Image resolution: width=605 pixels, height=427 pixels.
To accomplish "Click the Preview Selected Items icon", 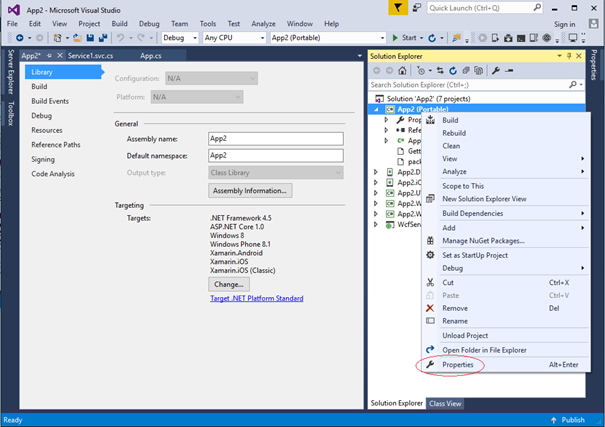I will tap(509, 71).
